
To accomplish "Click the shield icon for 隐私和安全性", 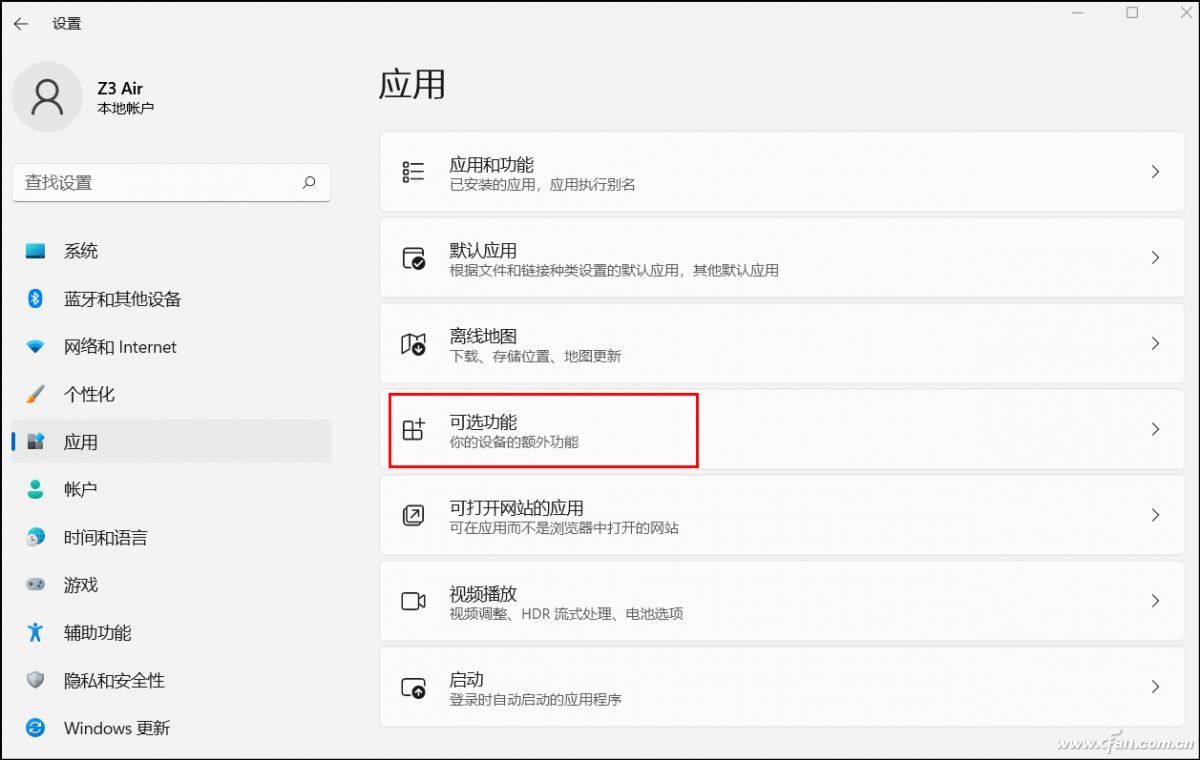I will 36,680.
